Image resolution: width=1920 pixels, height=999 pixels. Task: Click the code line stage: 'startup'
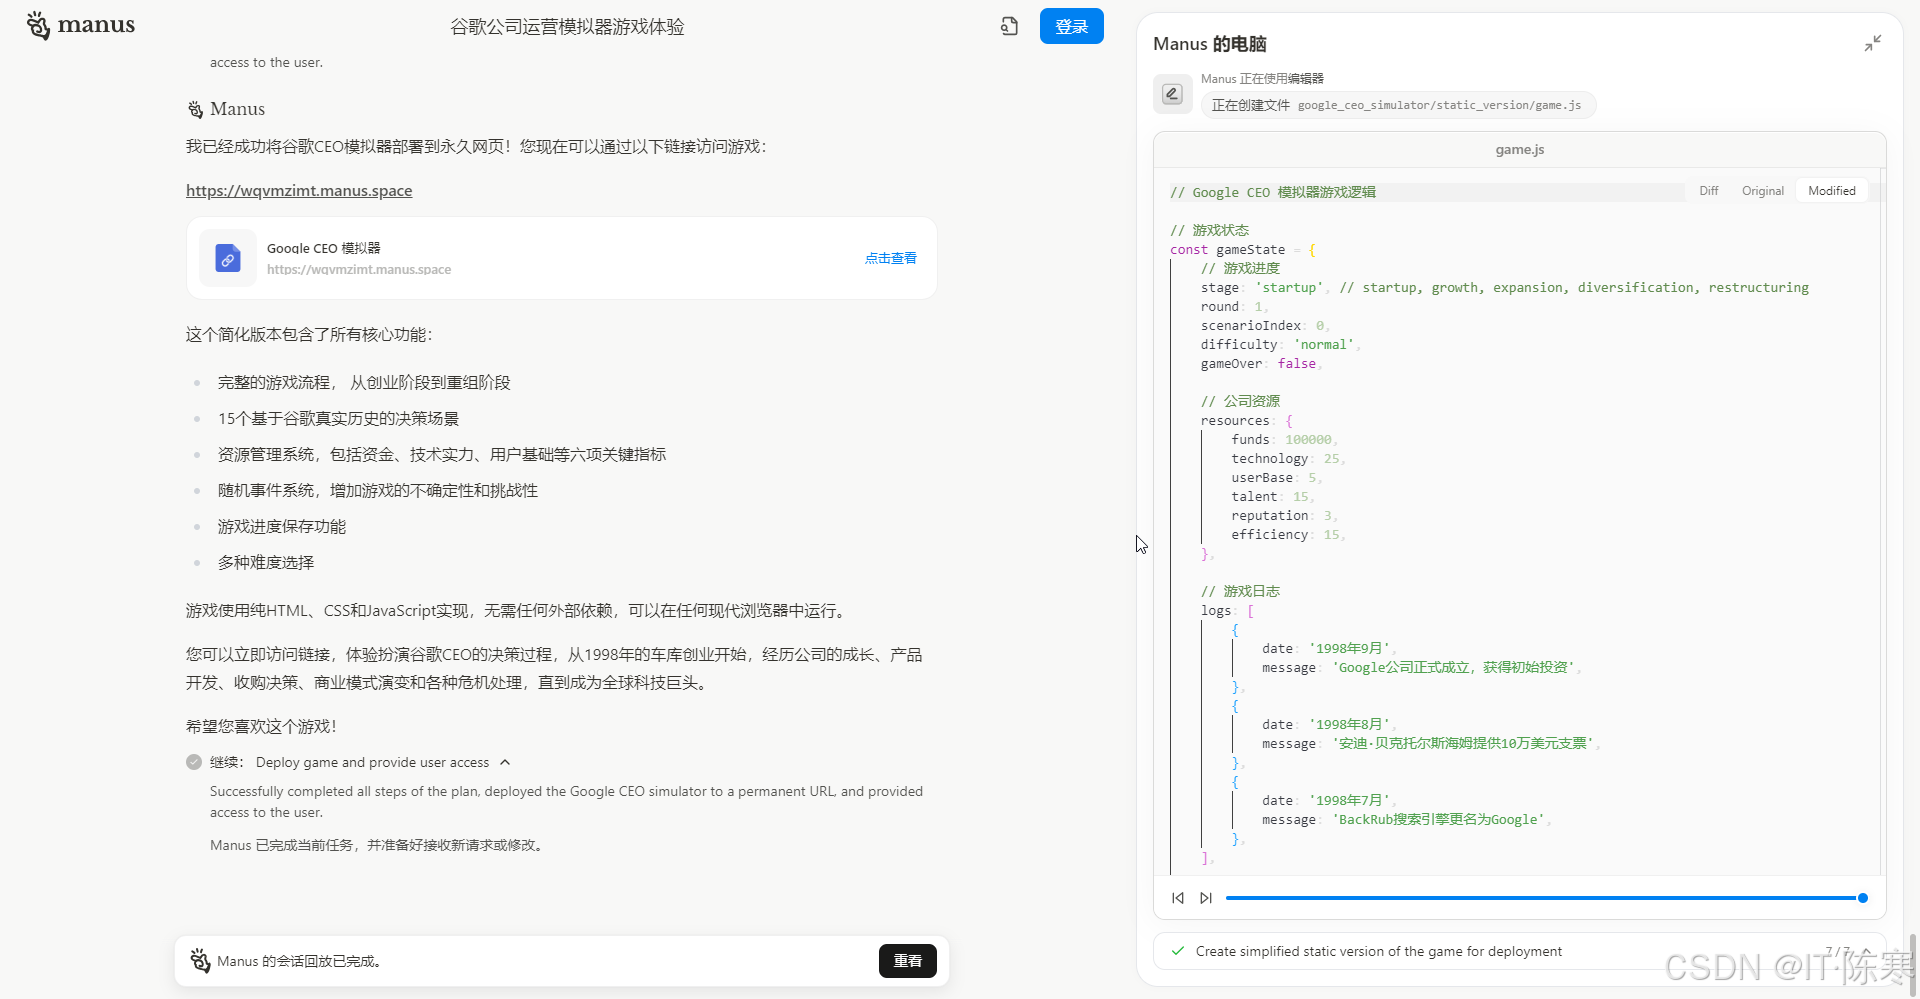click(x=1505, y=288)
